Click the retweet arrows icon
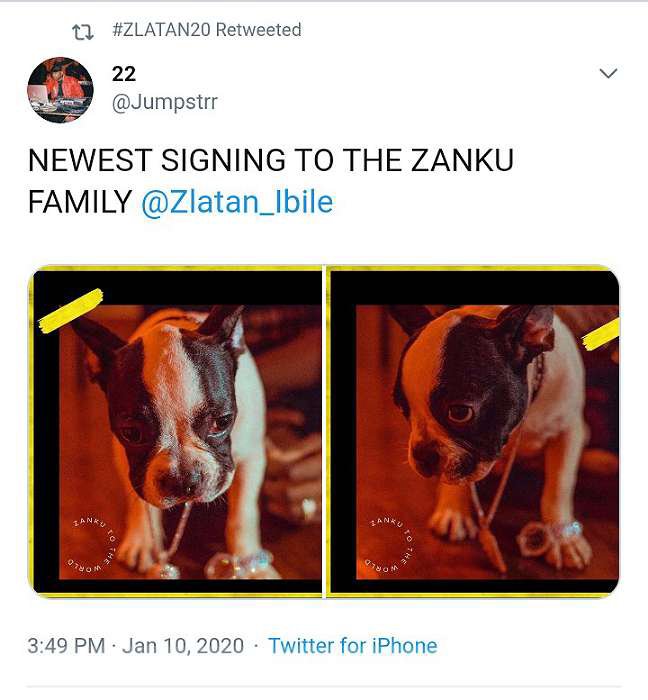Image resolution: width=648 pixels, height=700 pixels. click(83, 31)
